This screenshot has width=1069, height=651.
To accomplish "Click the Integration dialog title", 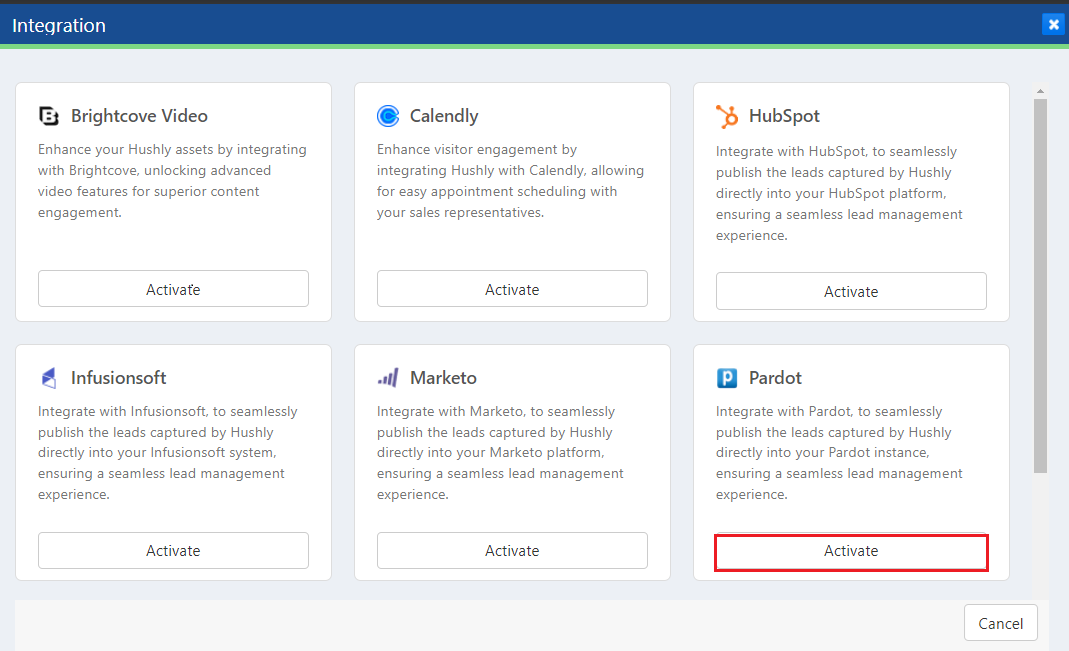I will (x=59, y=25).
